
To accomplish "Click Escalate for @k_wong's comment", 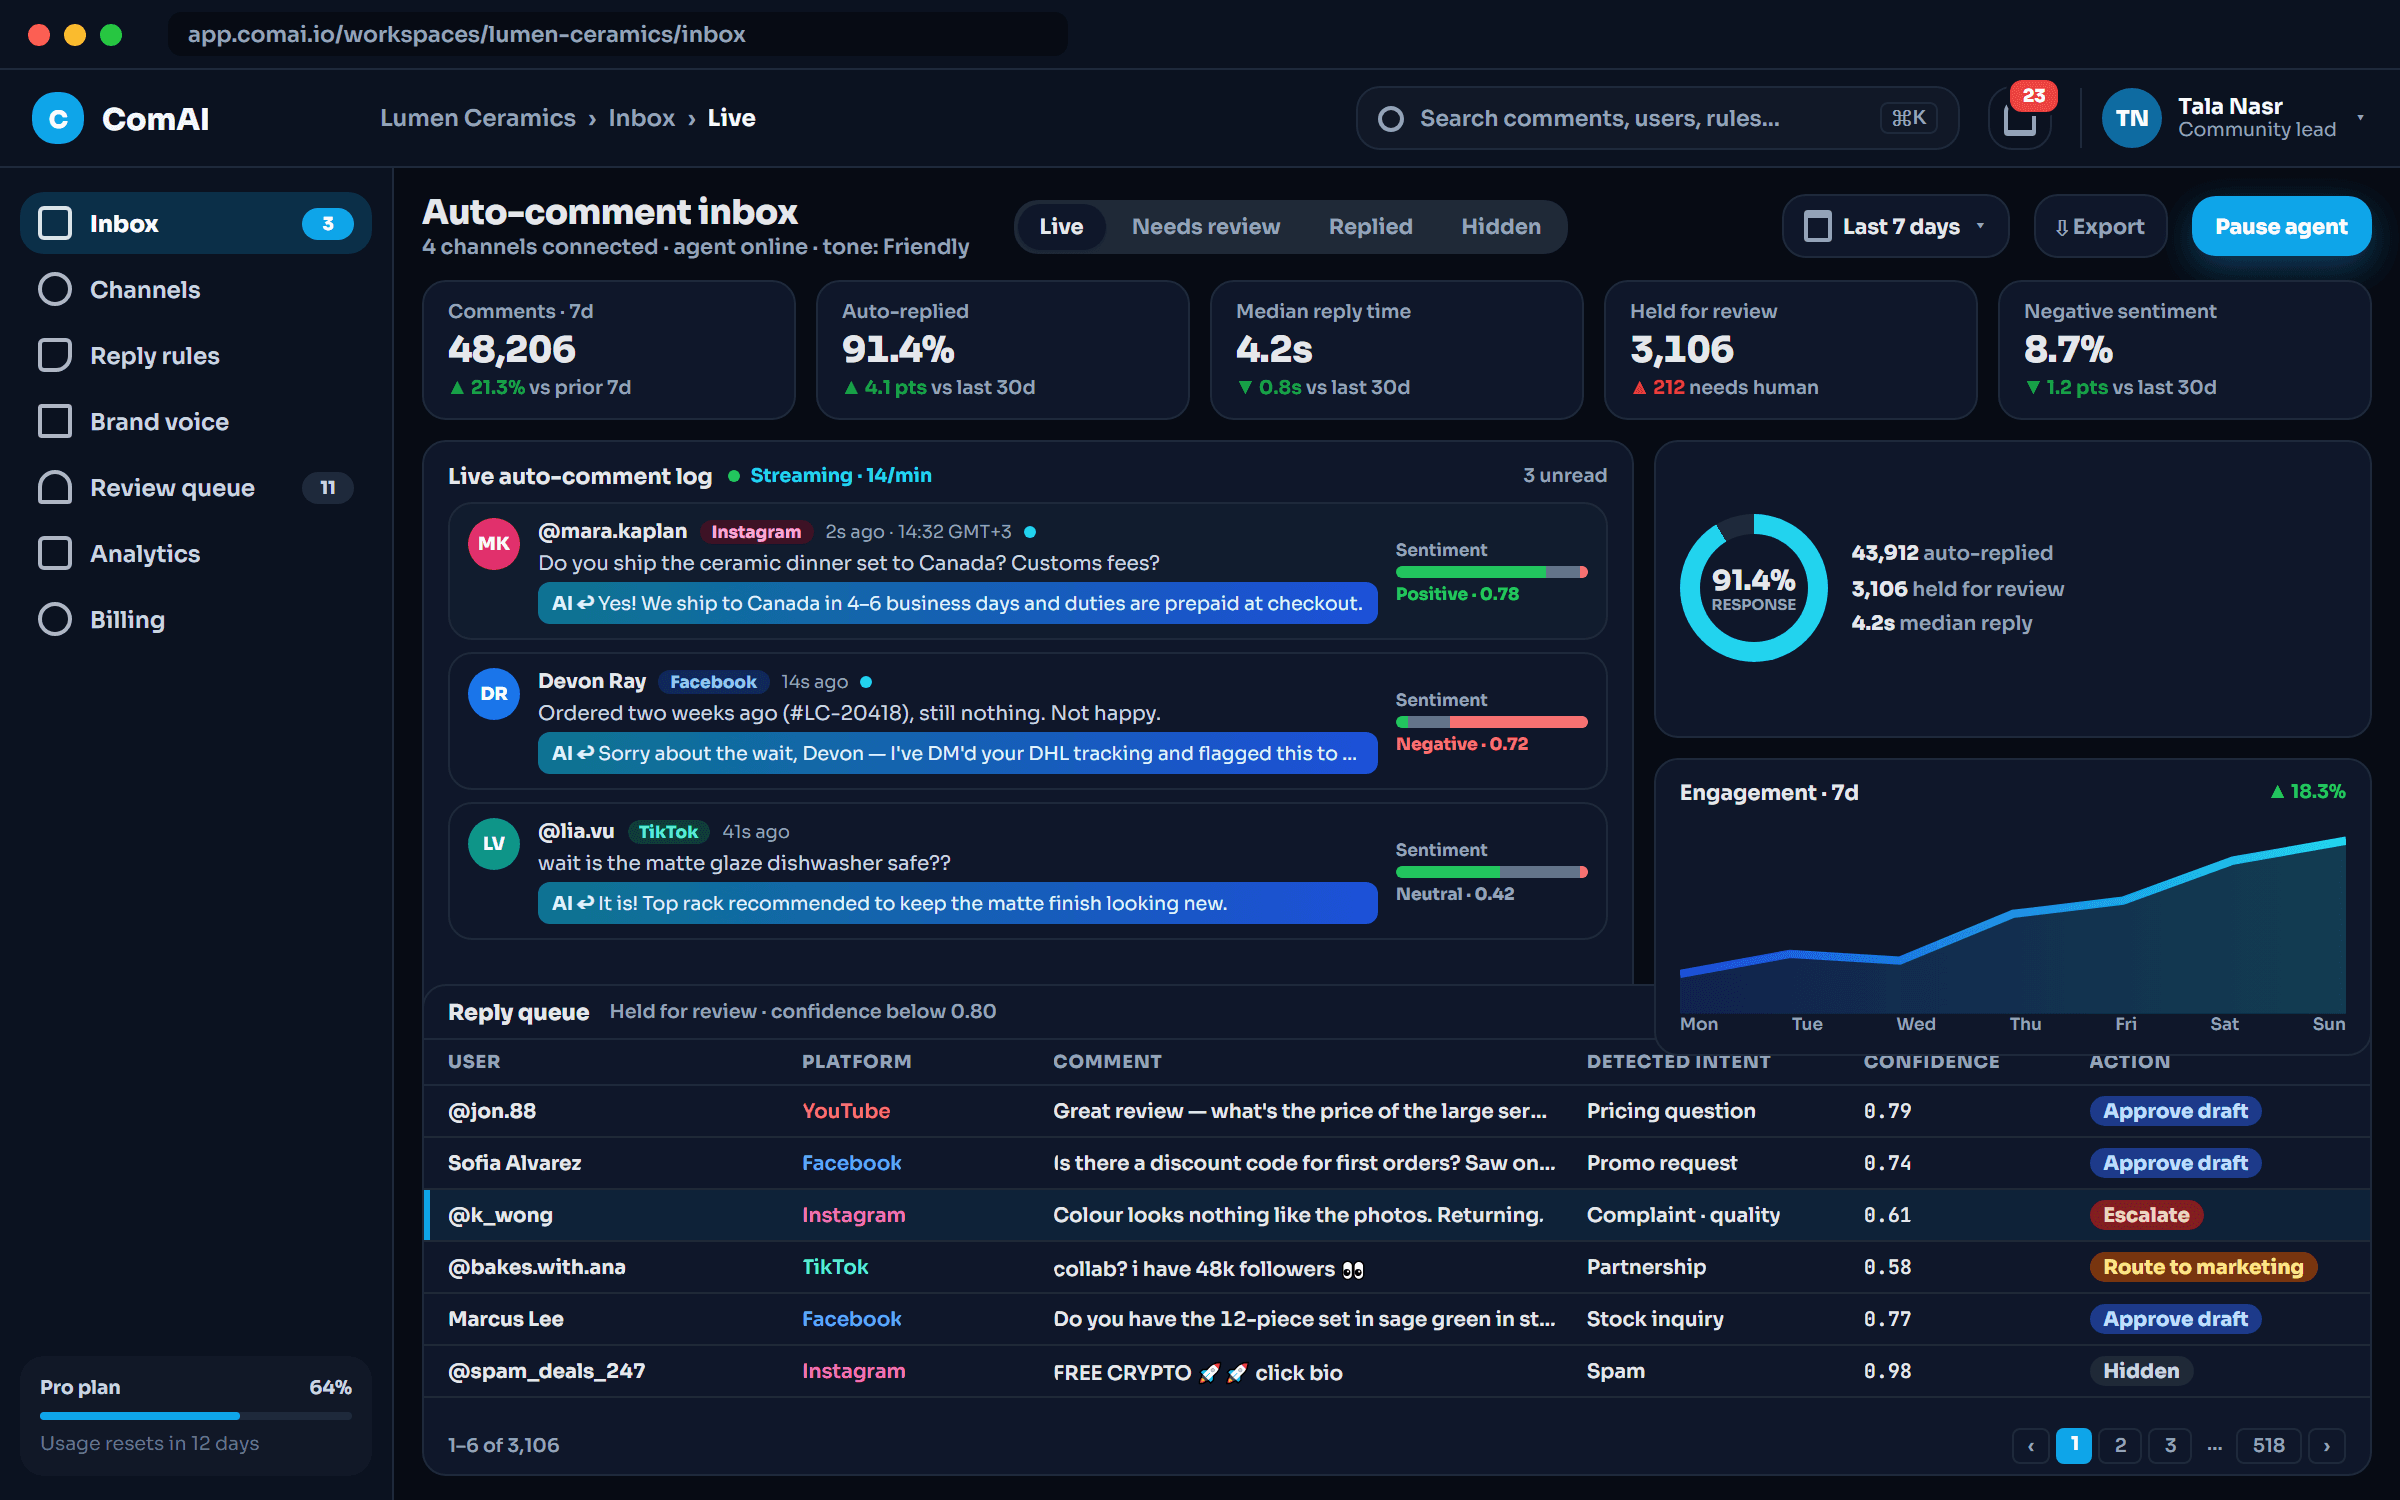I will 2146,1214.
